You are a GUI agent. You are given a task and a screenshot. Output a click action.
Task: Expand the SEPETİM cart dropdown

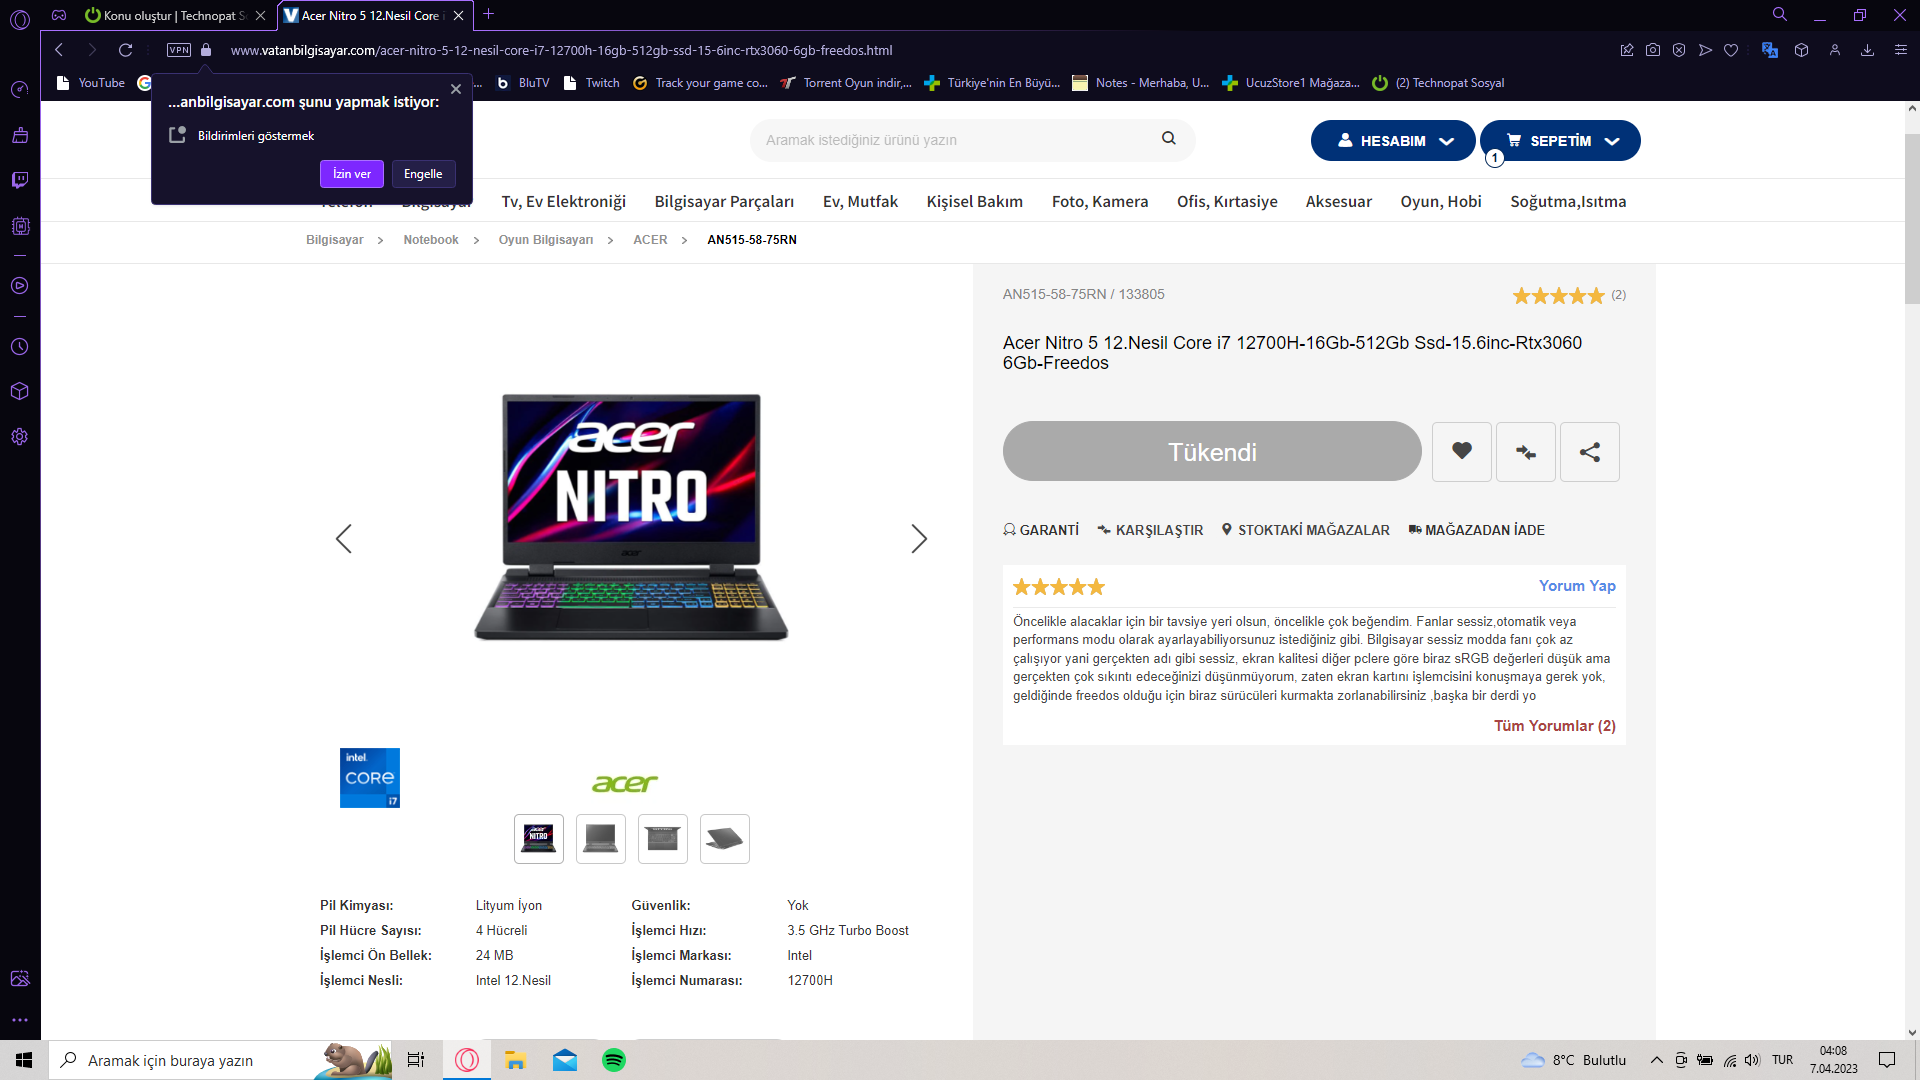[x=1560, y=141]
